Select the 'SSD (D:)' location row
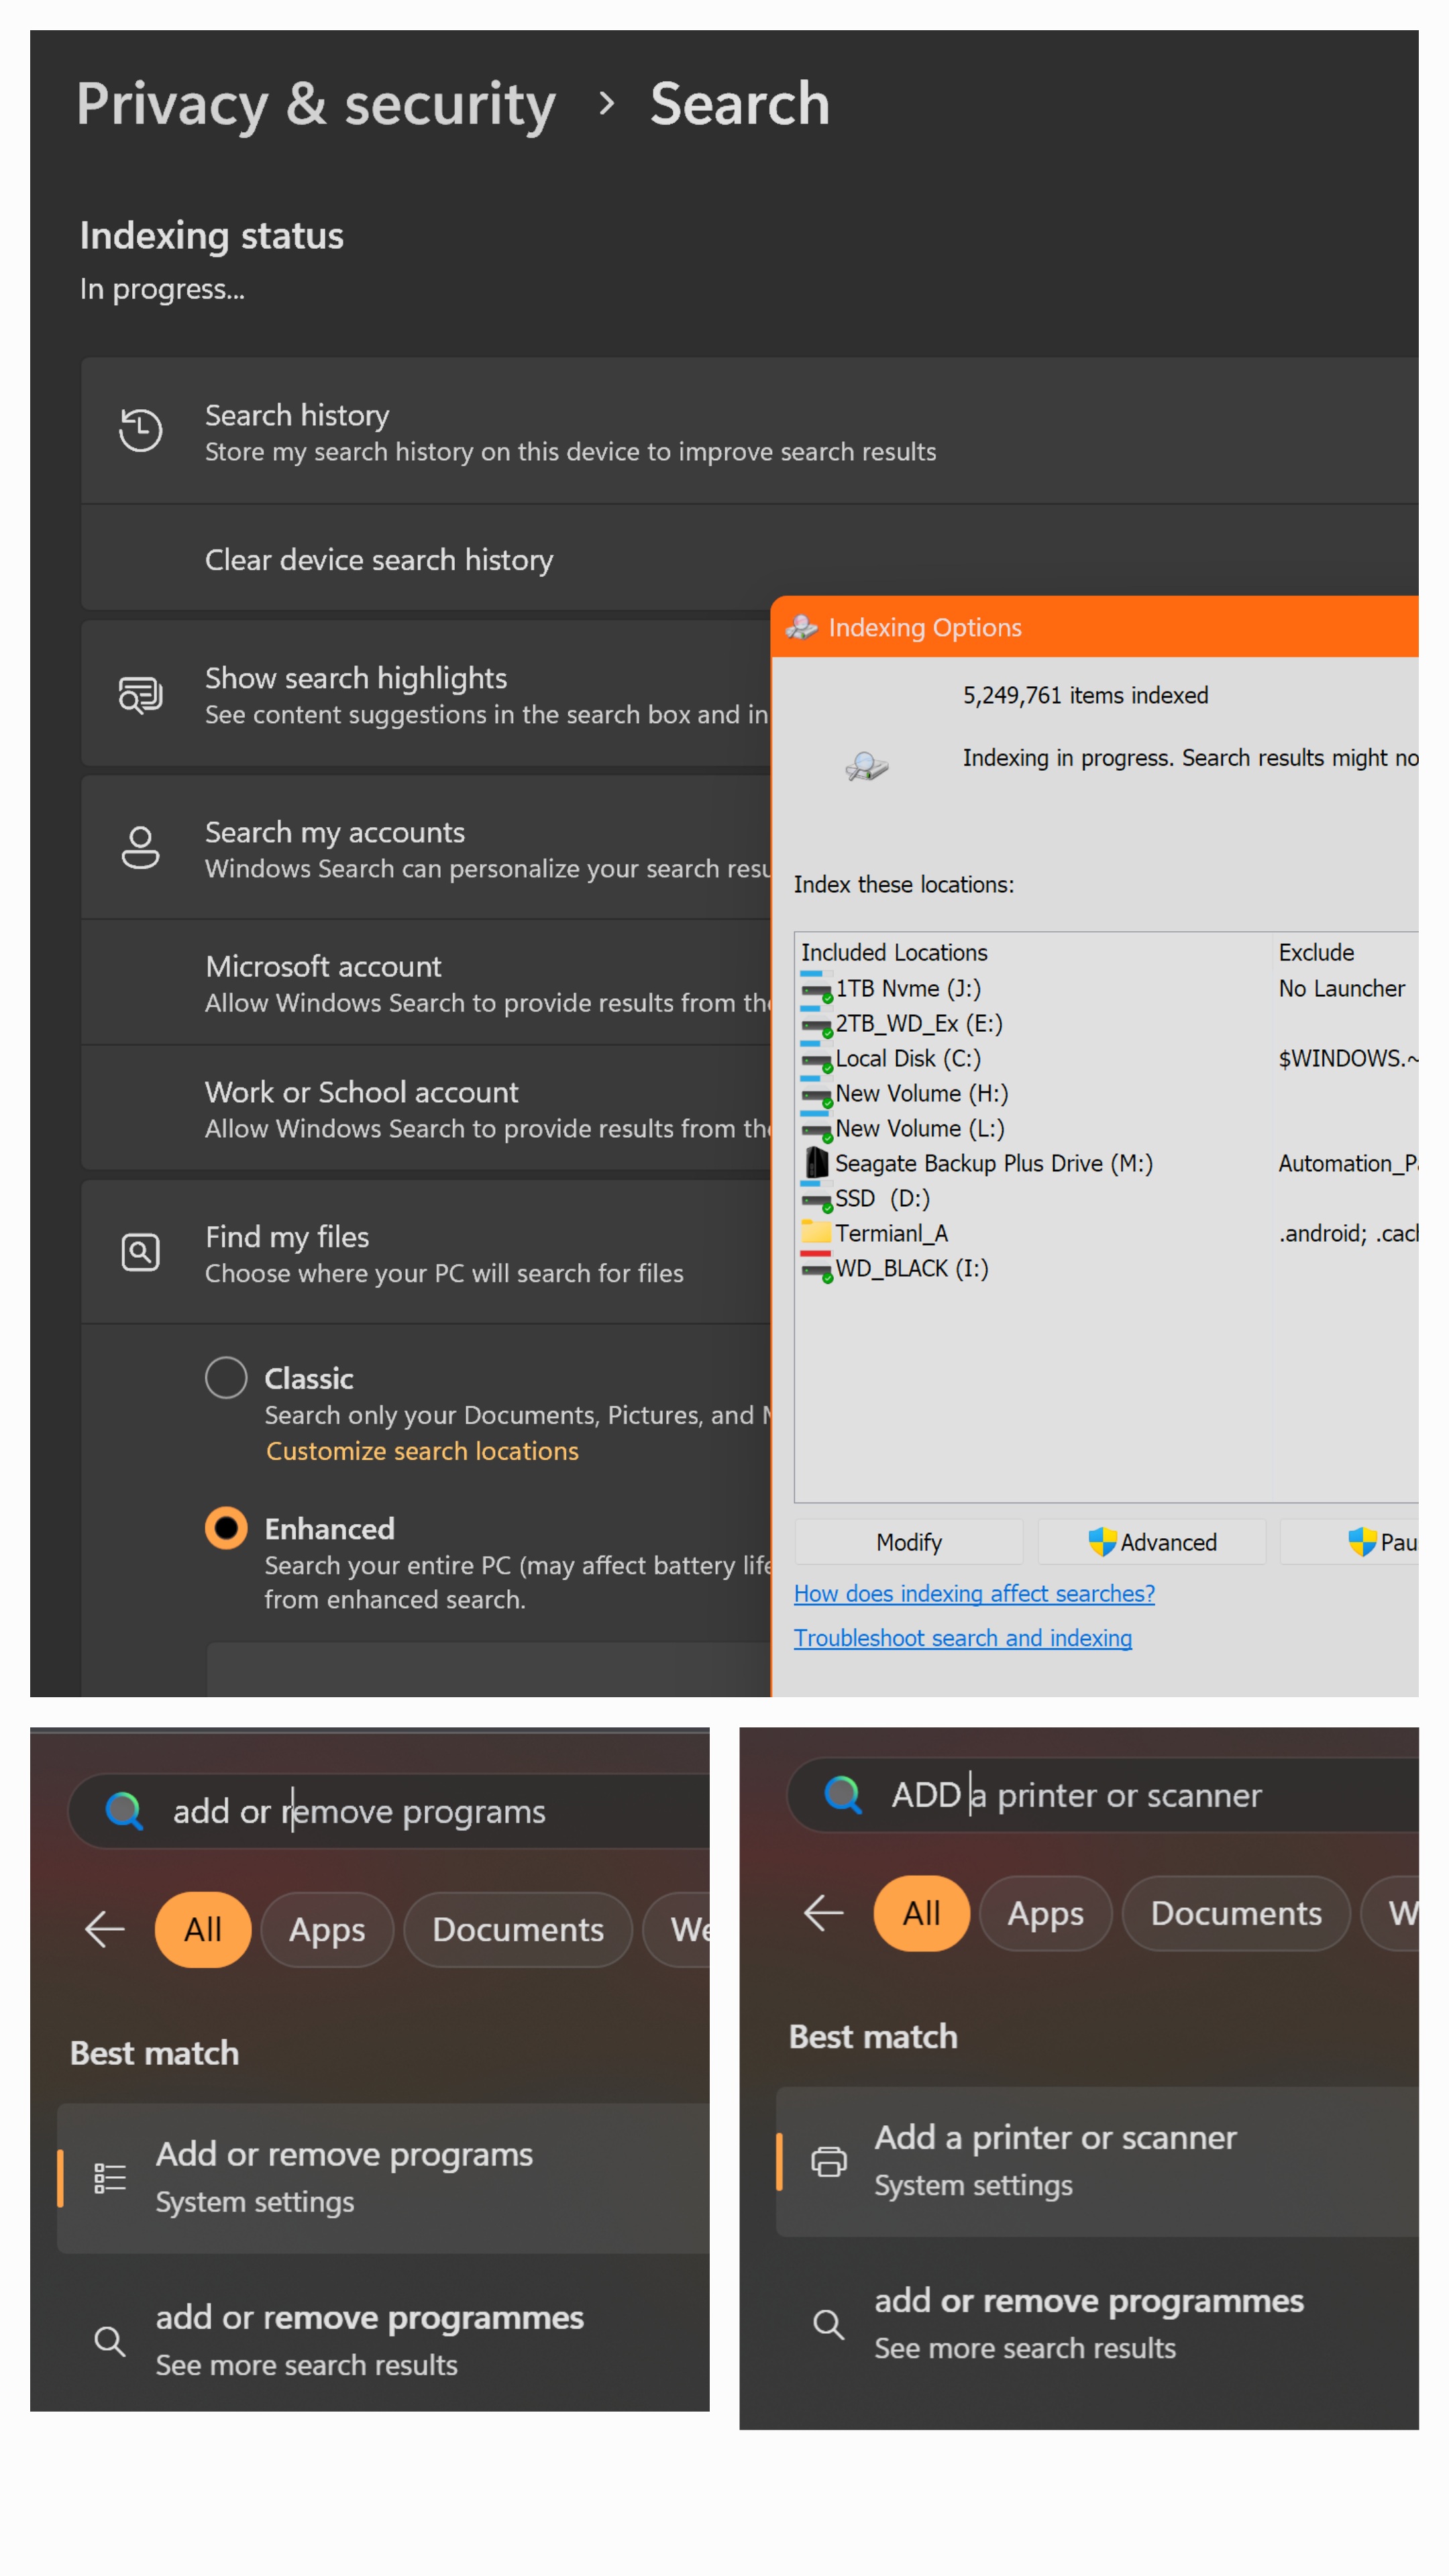1449x2576 pixels. click(866, 1198)
